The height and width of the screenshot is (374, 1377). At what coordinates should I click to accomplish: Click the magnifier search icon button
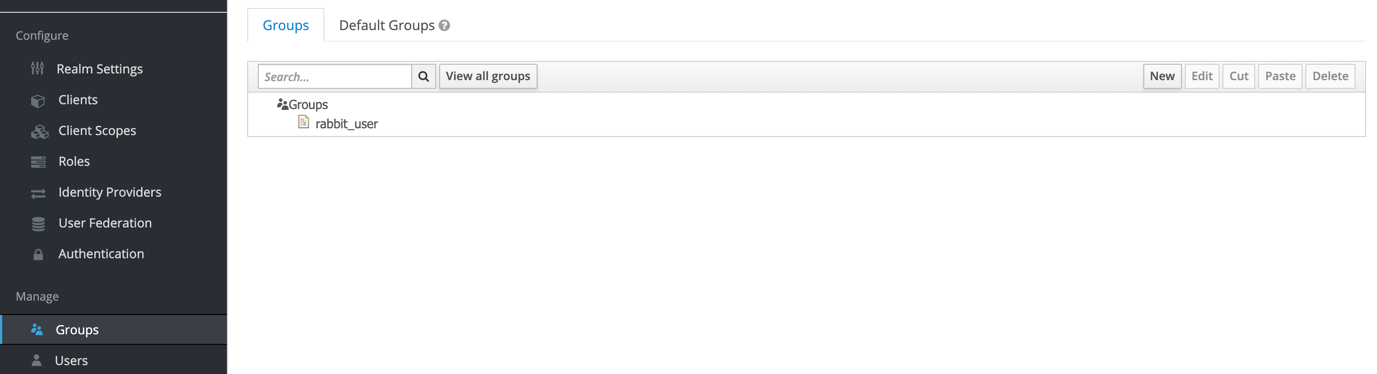tap(424, 76)
